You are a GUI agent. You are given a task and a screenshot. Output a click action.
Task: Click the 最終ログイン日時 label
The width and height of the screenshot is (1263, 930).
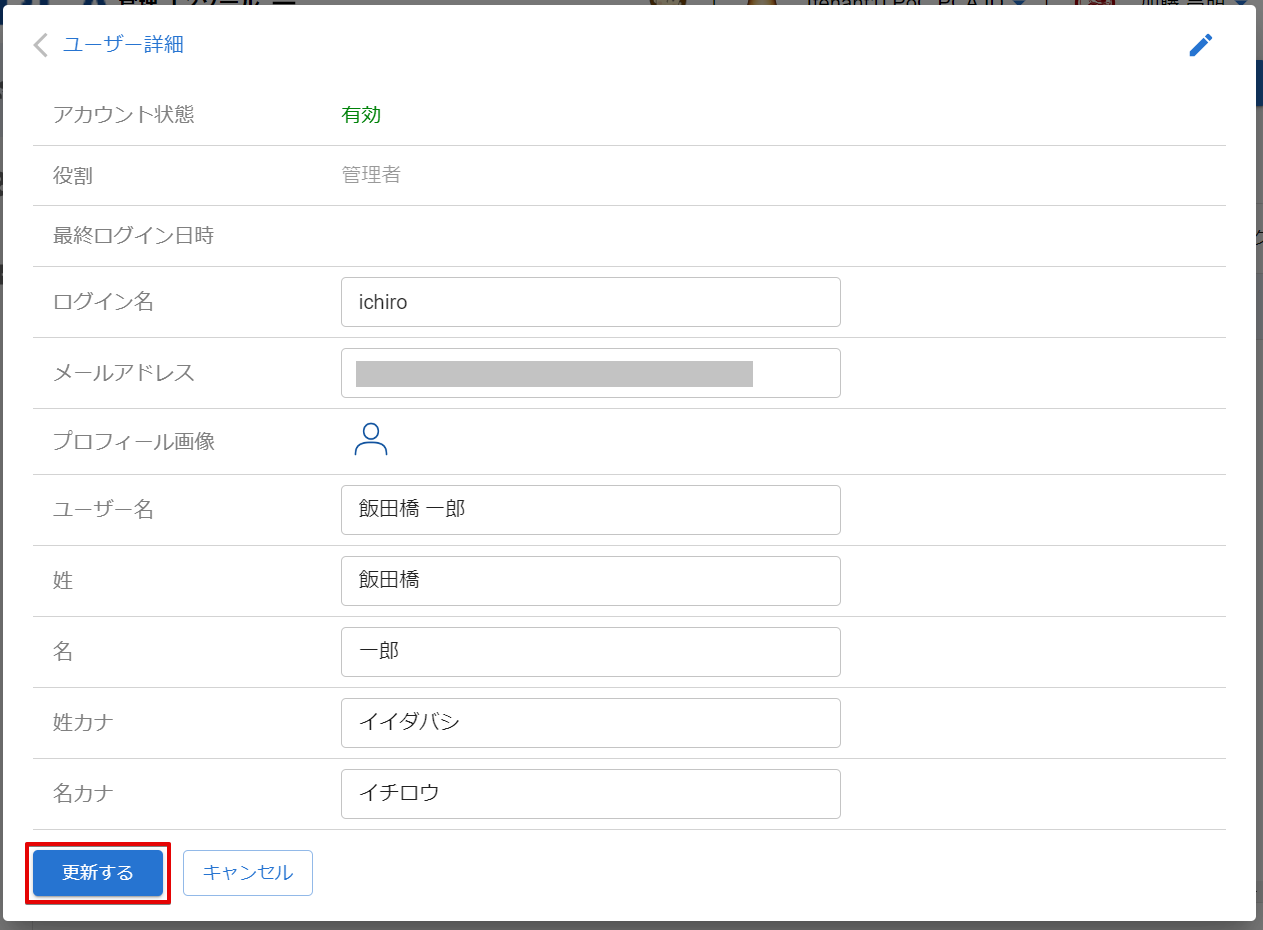pos(134,236)
